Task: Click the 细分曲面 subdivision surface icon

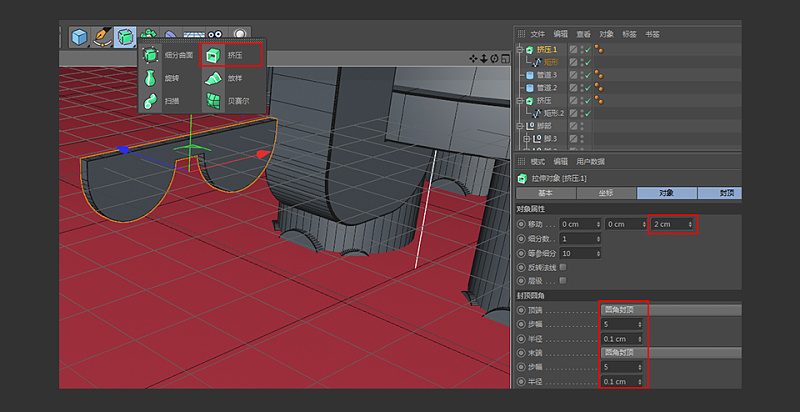Action: click(x=150, y=55)
